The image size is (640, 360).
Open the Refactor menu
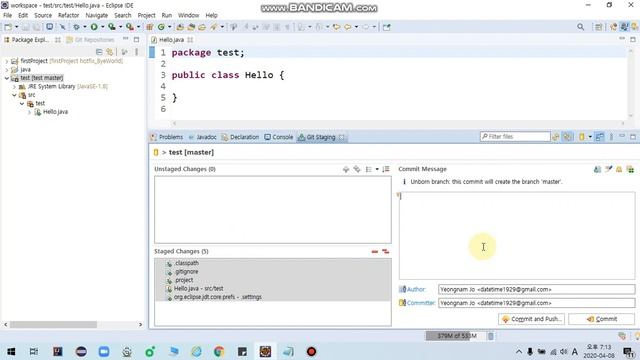[68, 15]
